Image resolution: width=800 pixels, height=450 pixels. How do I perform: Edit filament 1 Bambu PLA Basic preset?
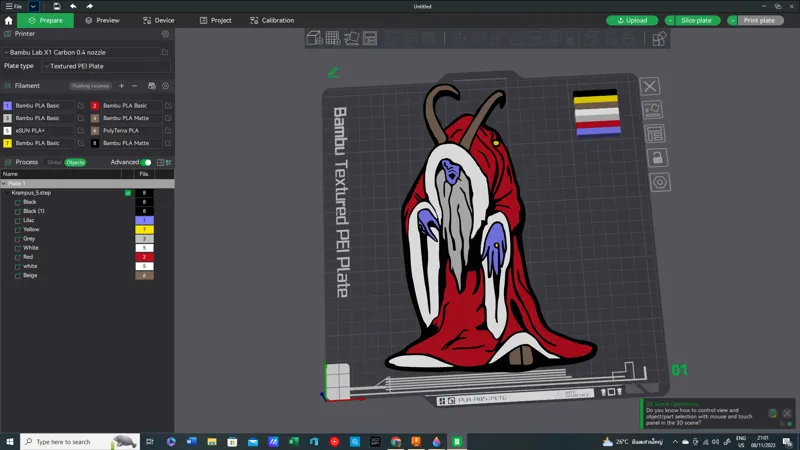[x=81, y=106]
